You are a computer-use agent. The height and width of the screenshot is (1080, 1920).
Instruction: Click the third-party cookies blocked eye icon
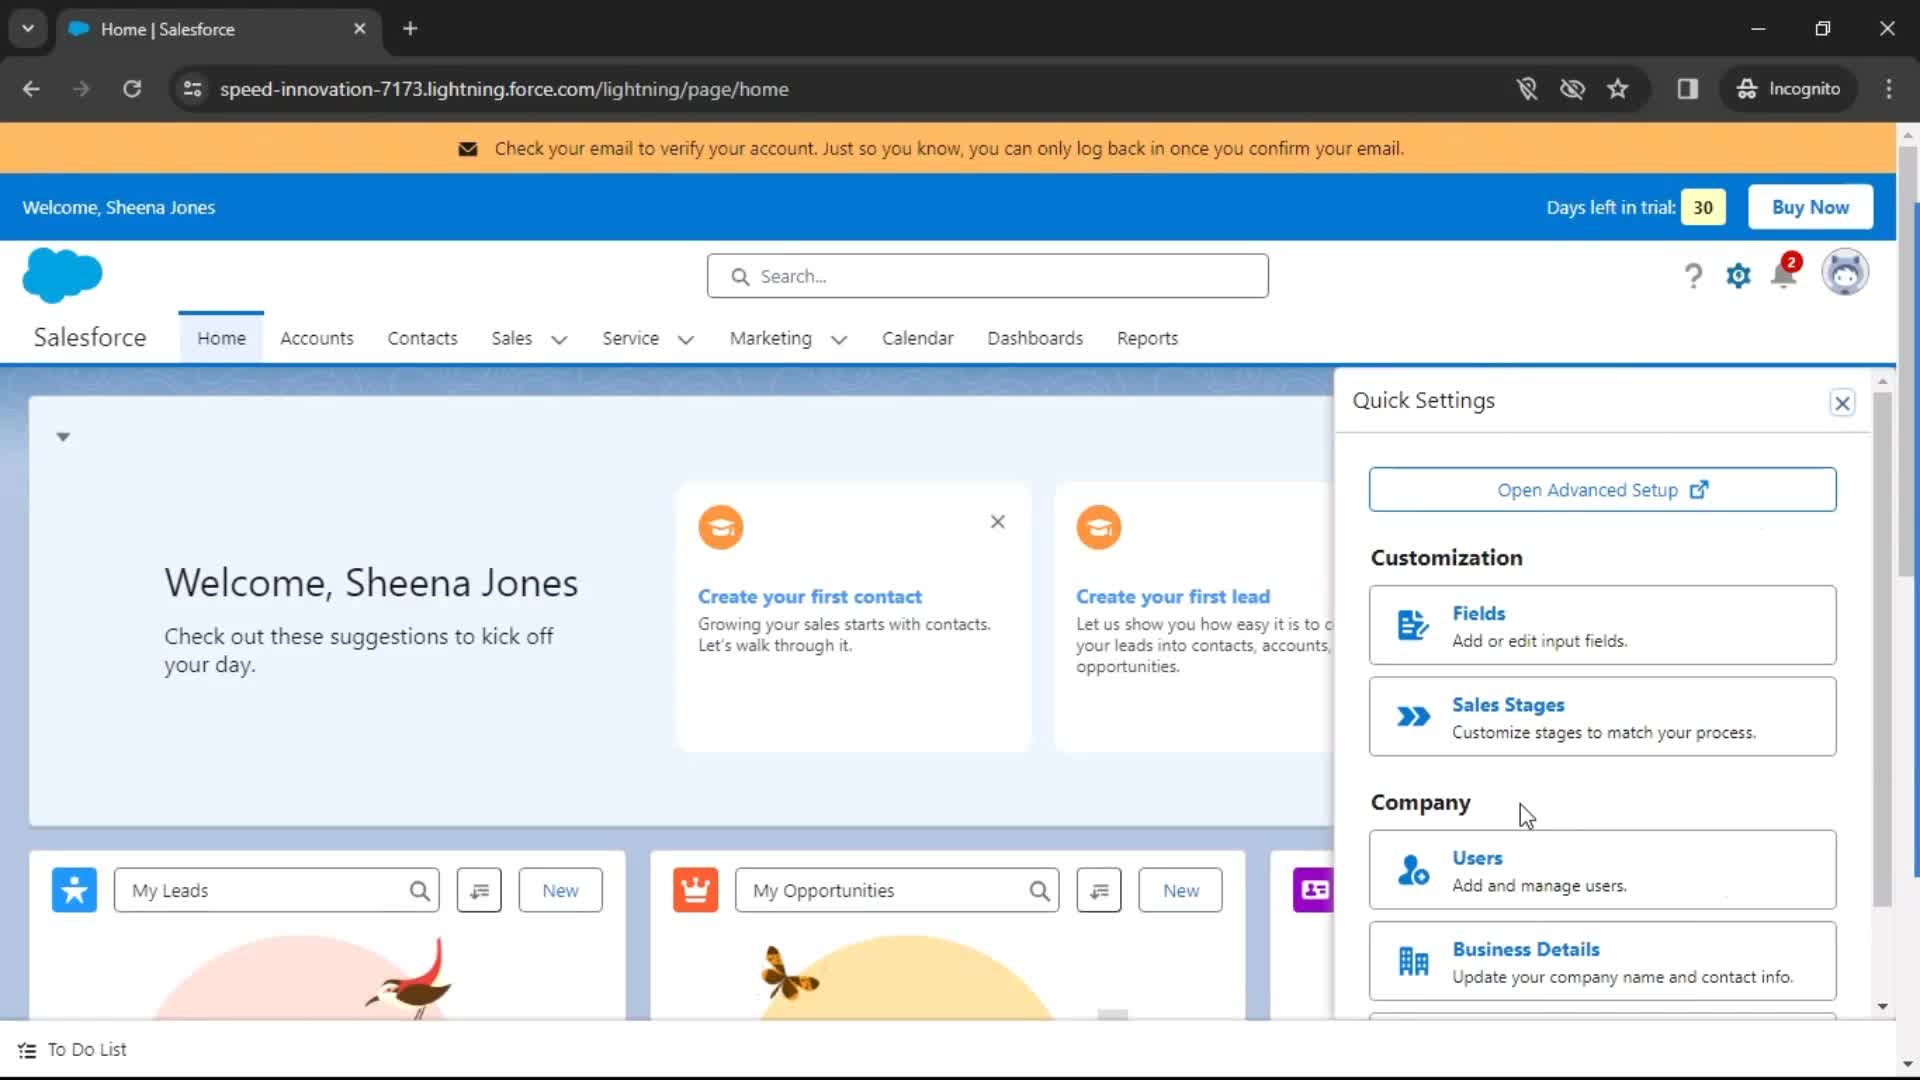tap(1572, 89)
